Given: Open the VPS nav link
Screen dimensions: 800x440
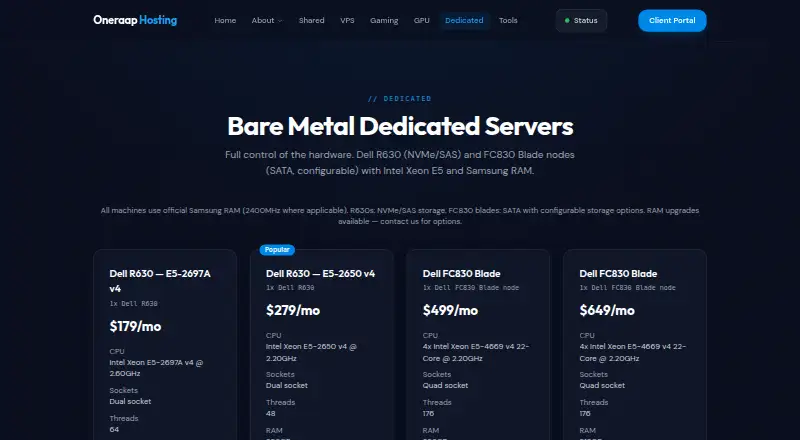Looking at the screenshot, I should [x=347, y=20].
